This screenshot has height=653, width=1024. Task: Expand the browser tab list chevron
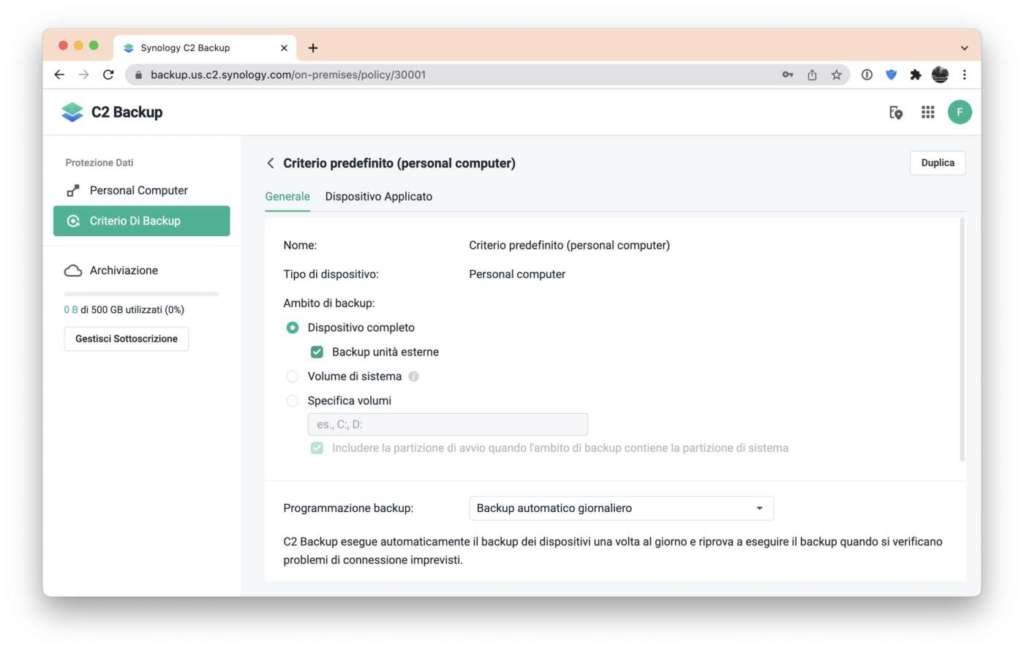pos(964,48)
